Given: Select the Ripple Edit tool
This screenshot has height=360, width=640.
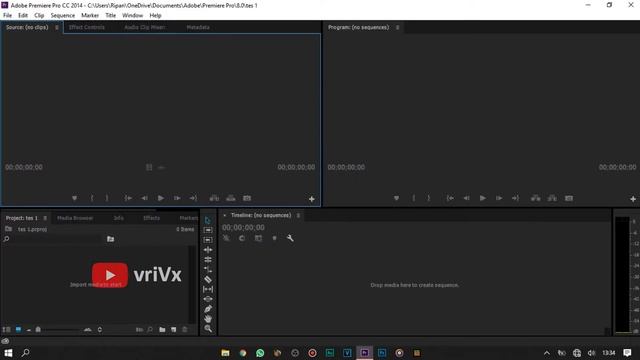Looking at the screenshot, I should (x=208, y=250).
